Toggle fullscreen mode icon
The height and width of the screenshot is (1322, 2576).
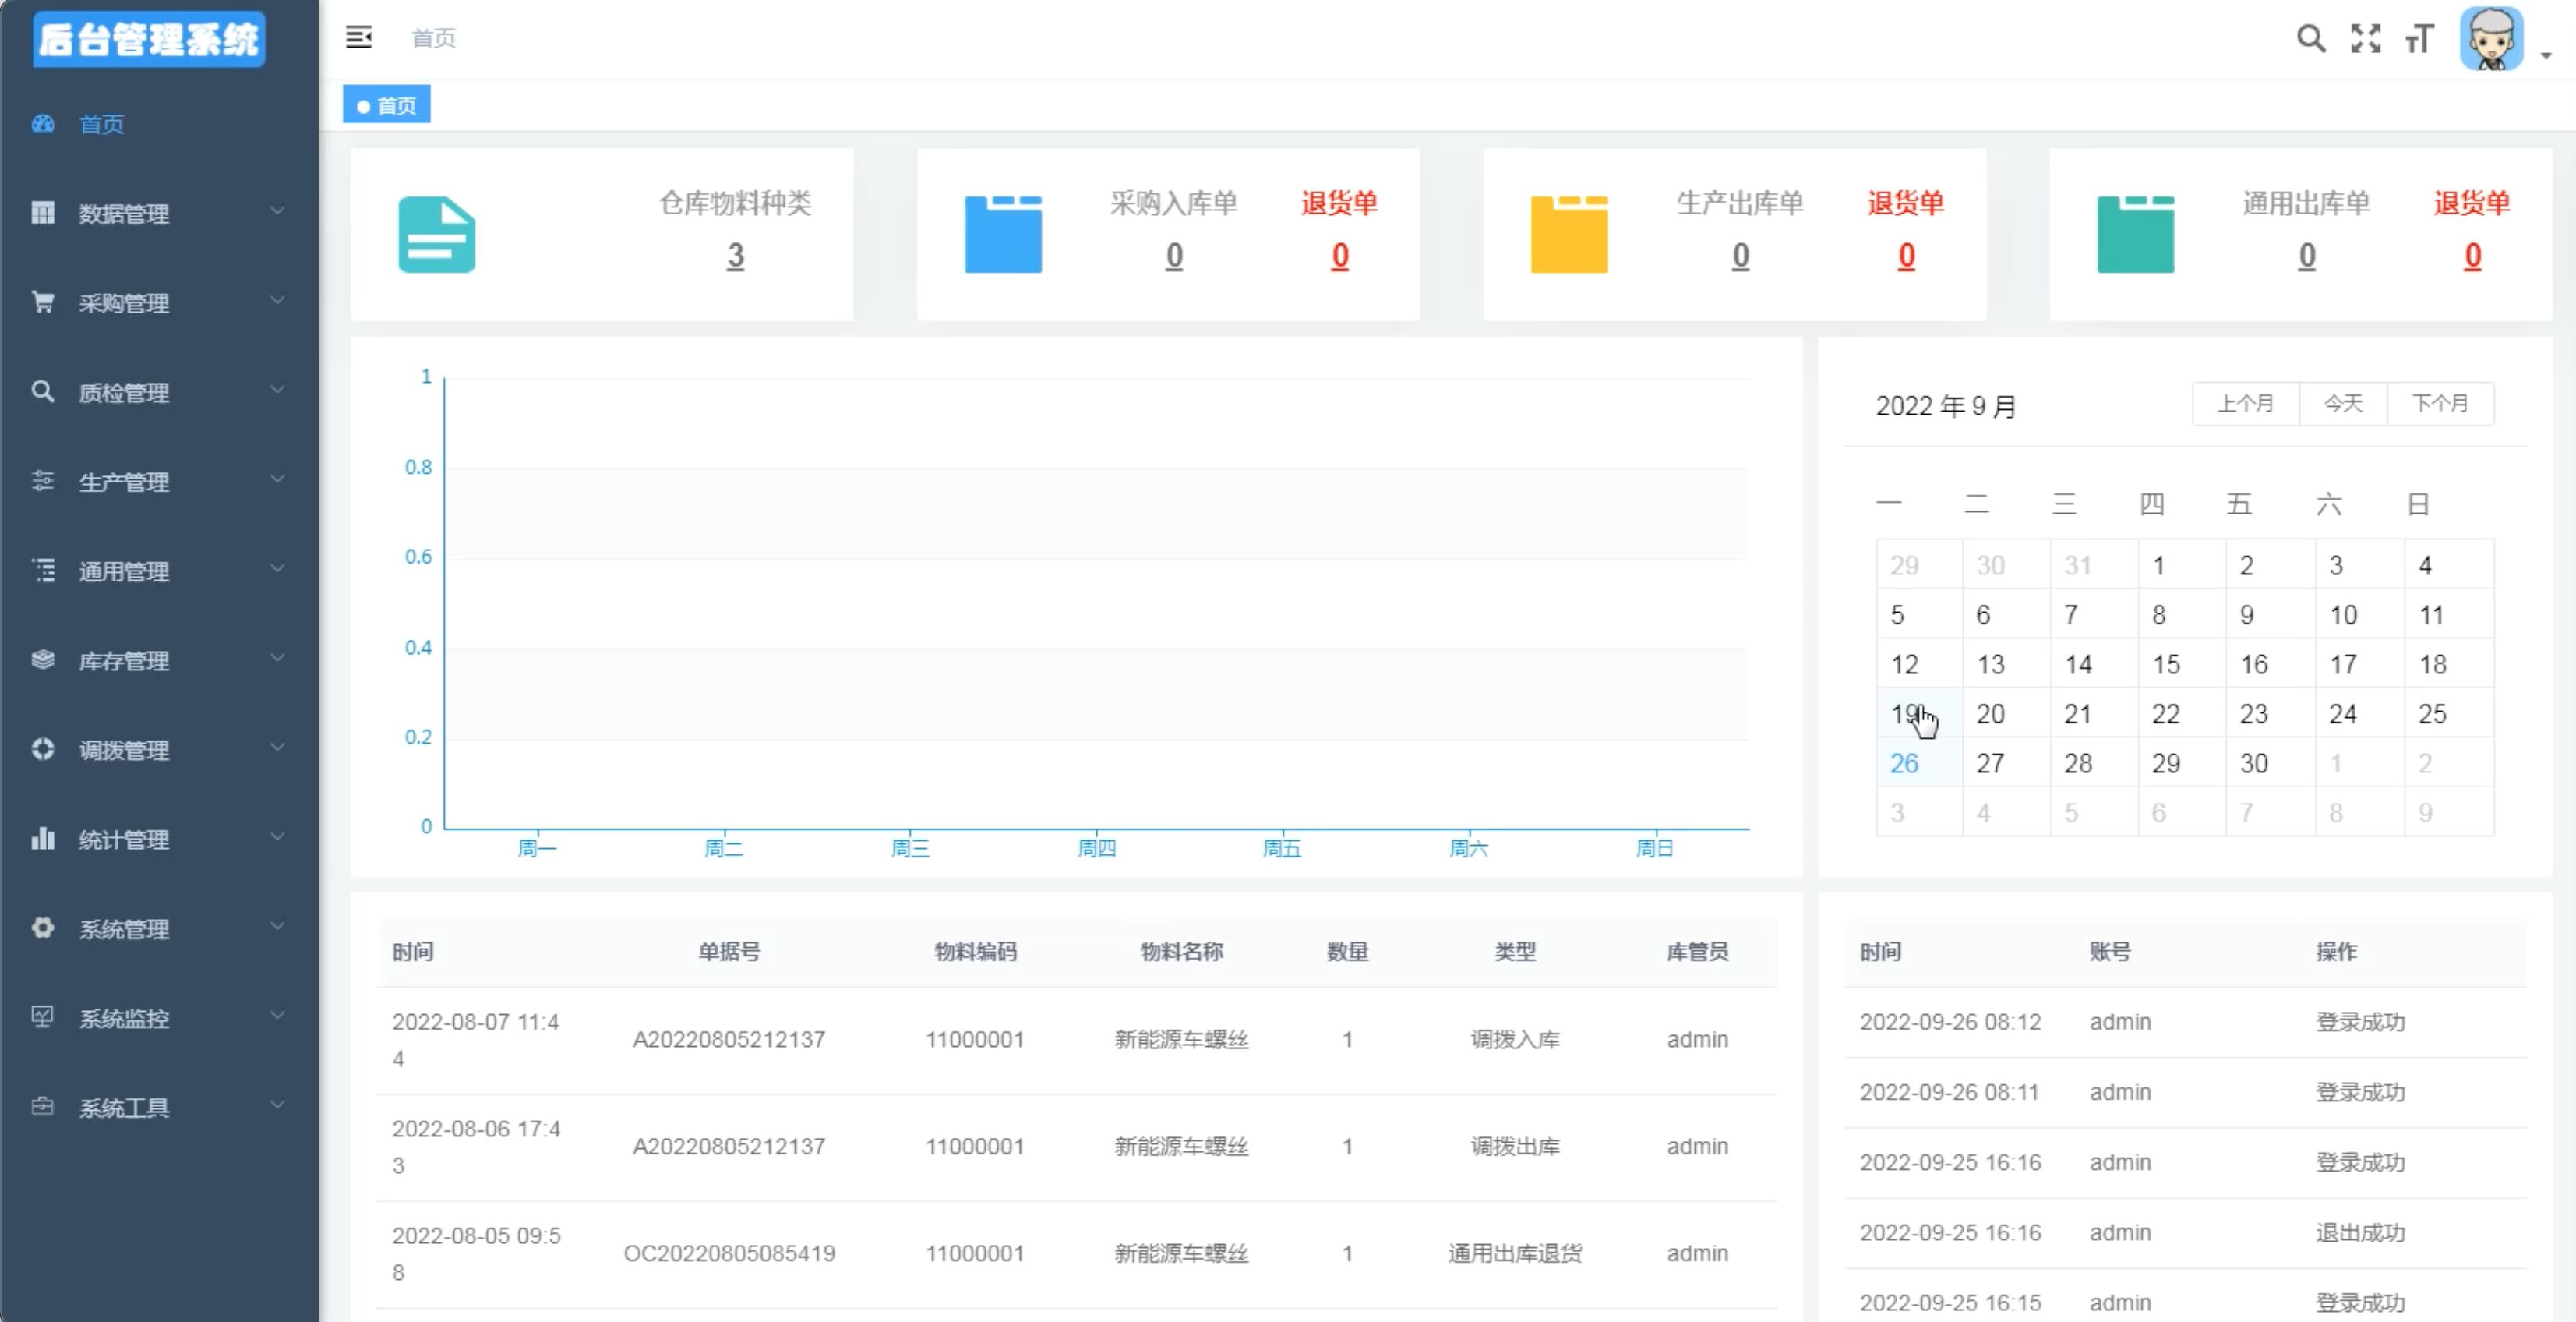2365,39
